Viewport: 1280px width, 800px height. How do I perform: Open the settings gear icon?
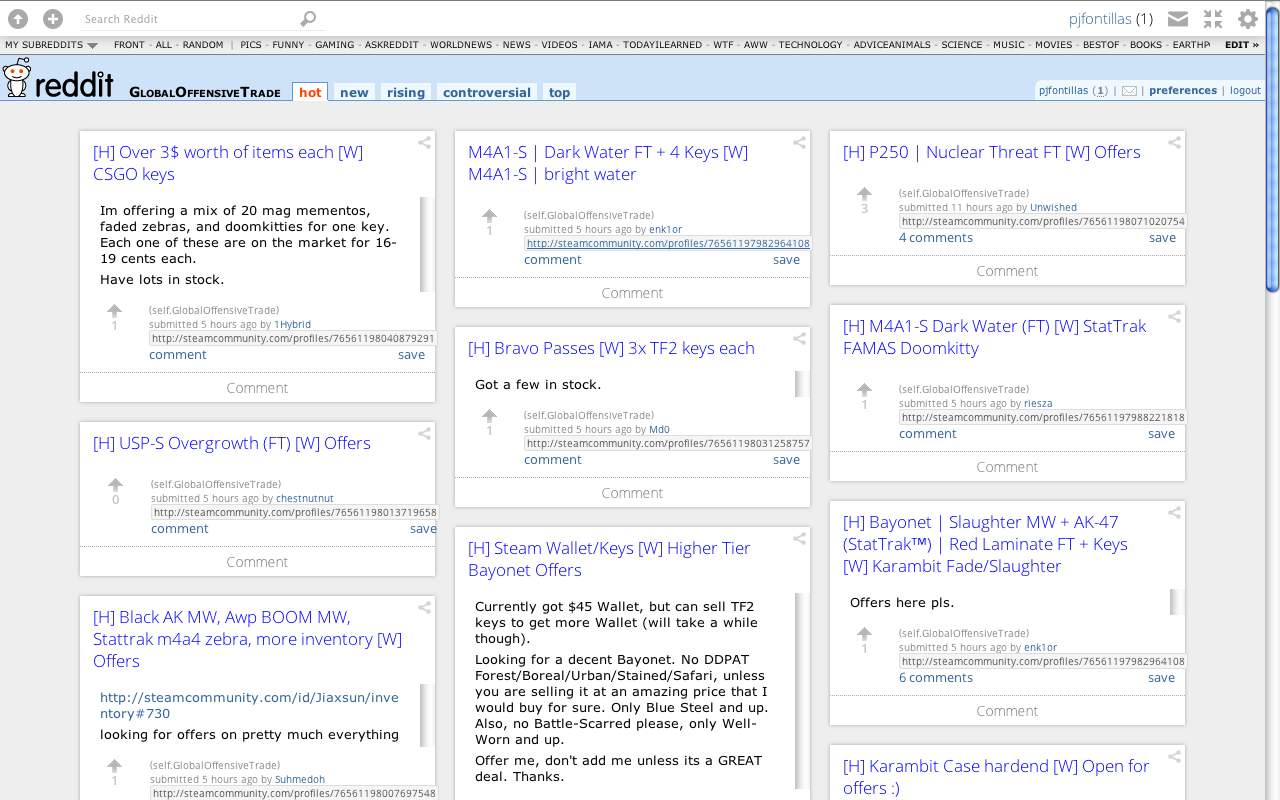coord(1248,18)
